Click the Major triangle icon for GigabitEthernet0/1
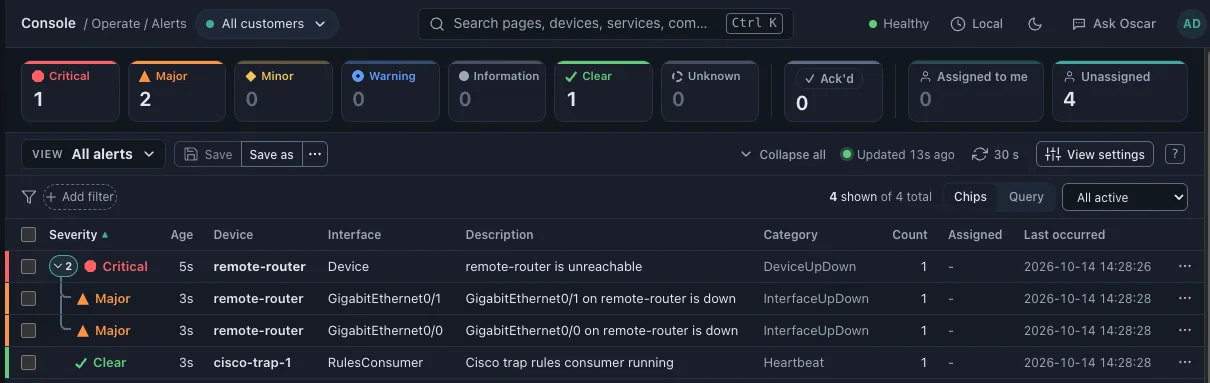The image size is (1210, 383). coord(84,298)
